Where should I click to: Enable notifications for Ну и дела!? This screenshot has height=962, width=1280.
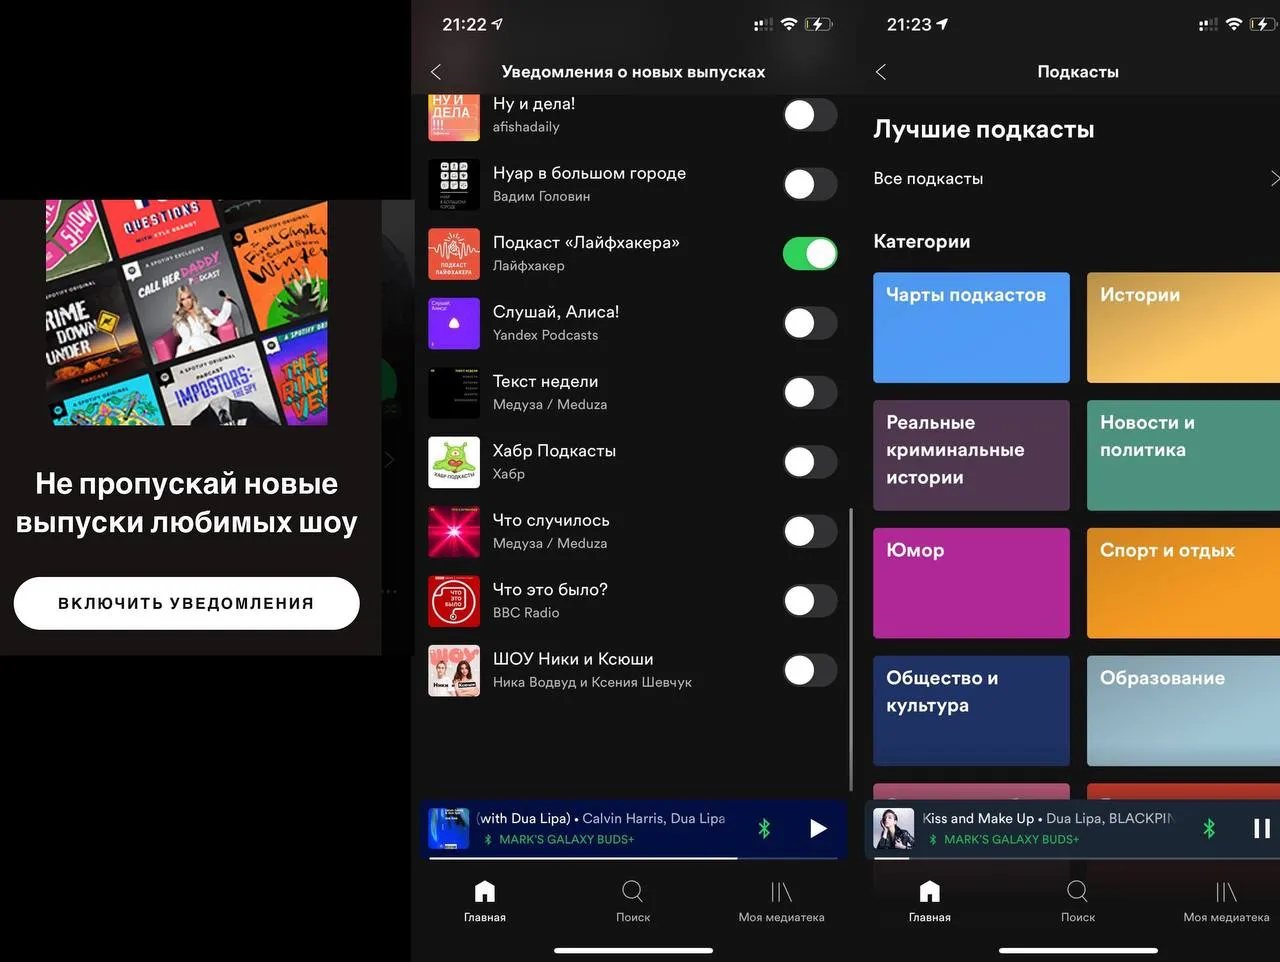click(810, 115)
